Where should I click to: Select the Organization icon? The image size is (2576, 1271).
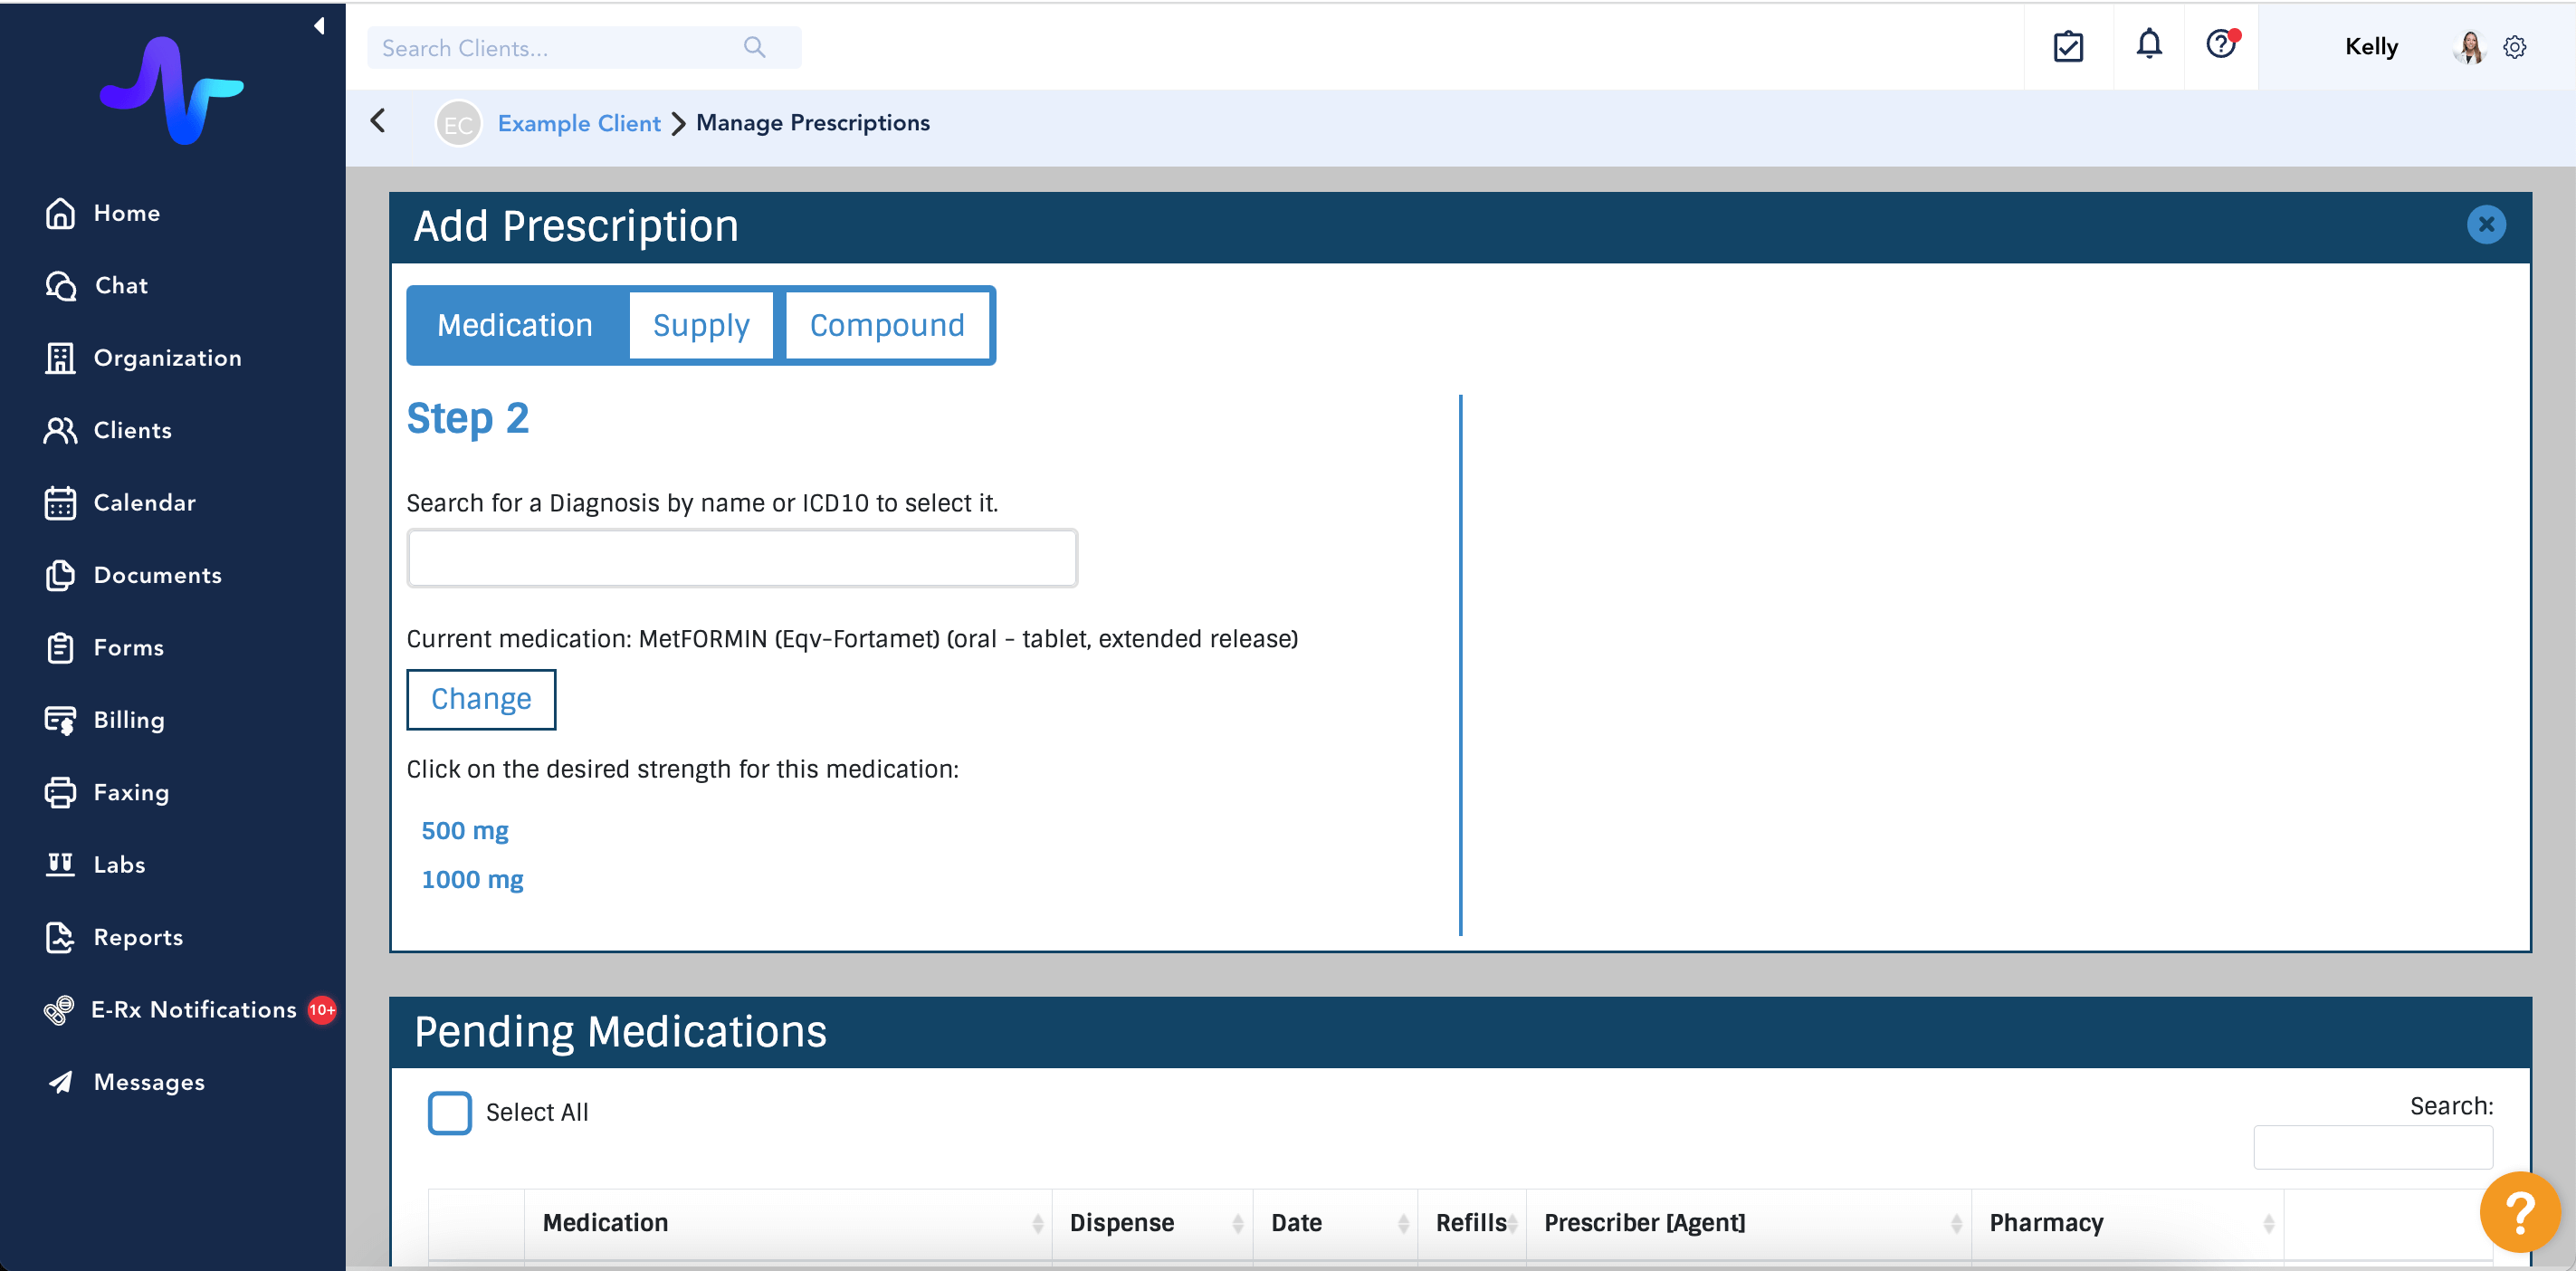[x=60, y=358]
